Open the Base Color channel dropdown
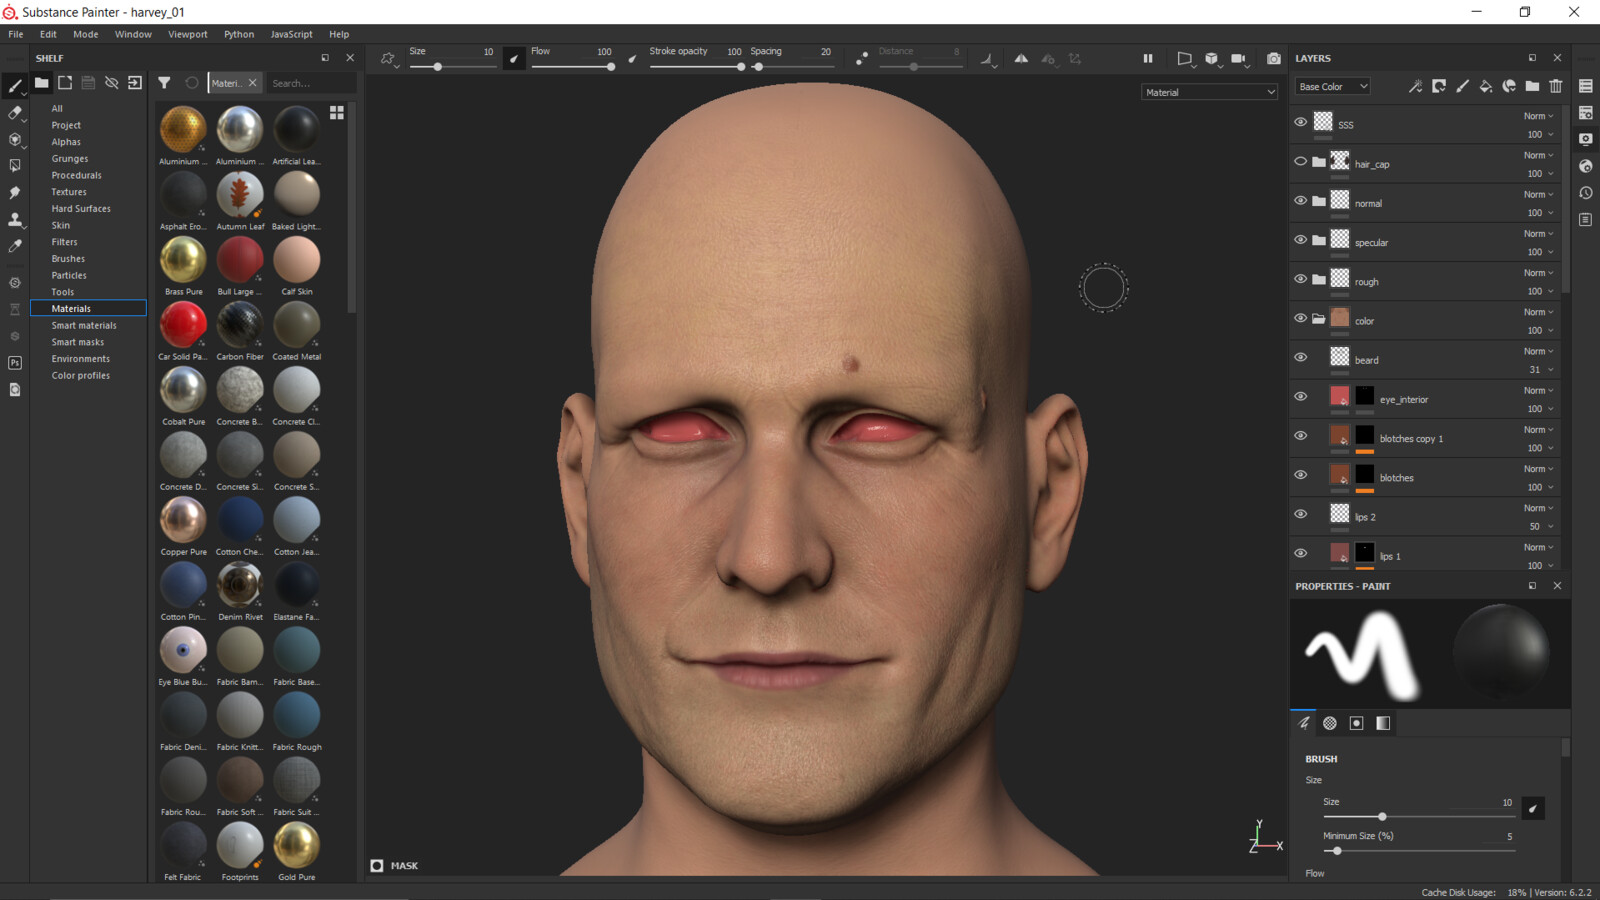Screen dimensions: 1600x900 [1333, 87]
